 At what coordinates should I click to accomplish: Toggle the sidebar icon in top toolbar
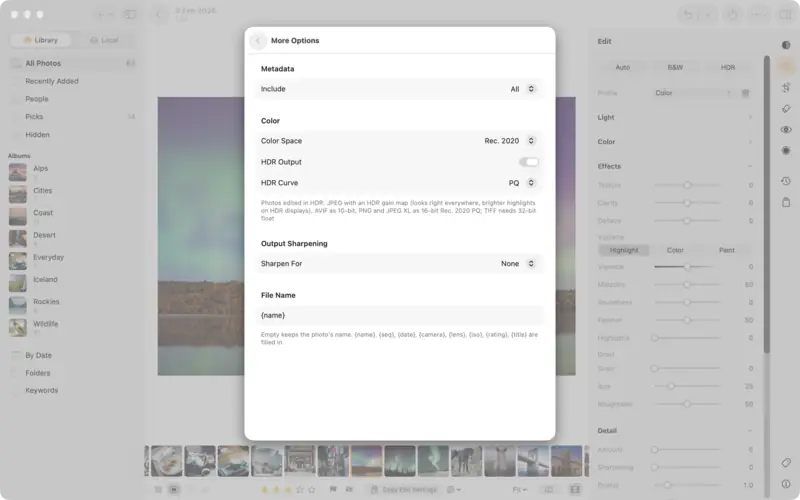131,14
